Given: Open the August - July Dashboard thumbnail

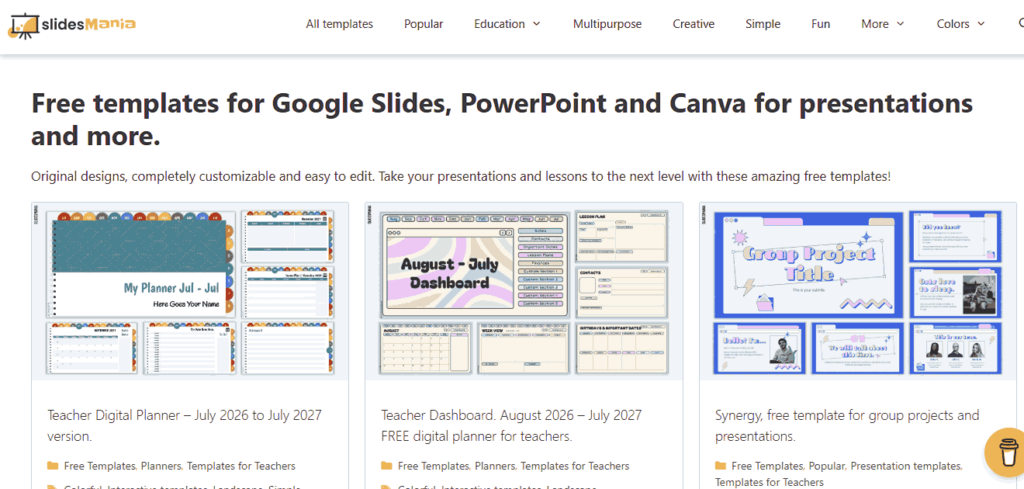Looking at the screenshot, I should (524, 291).
